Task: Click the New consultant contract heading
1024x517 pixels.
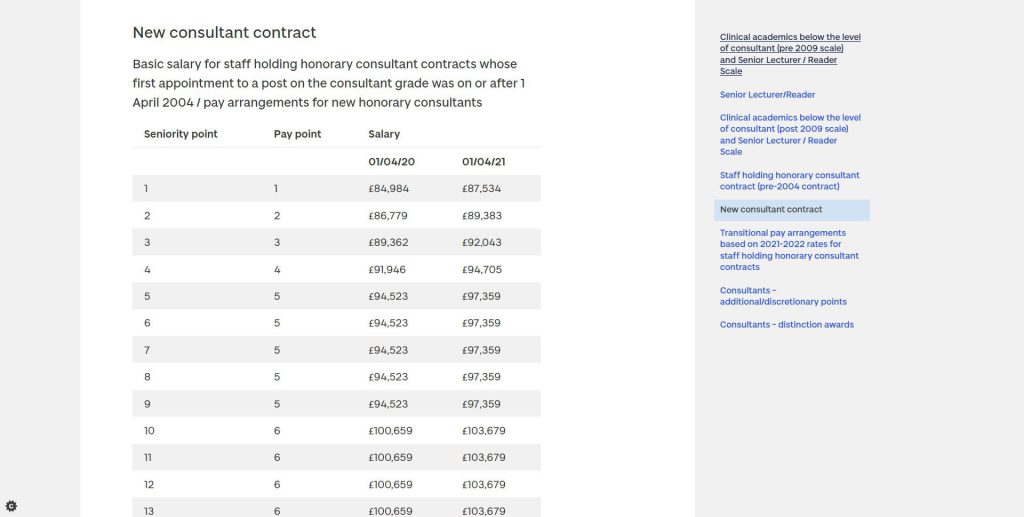Action: click(224, 33)
